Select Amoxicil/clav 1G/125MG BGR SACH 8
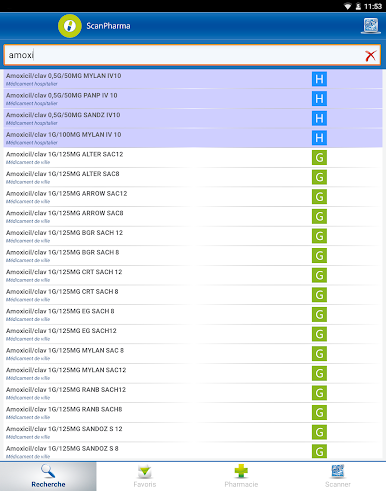This screenshot has width=386, height=491. click(193, 256)
